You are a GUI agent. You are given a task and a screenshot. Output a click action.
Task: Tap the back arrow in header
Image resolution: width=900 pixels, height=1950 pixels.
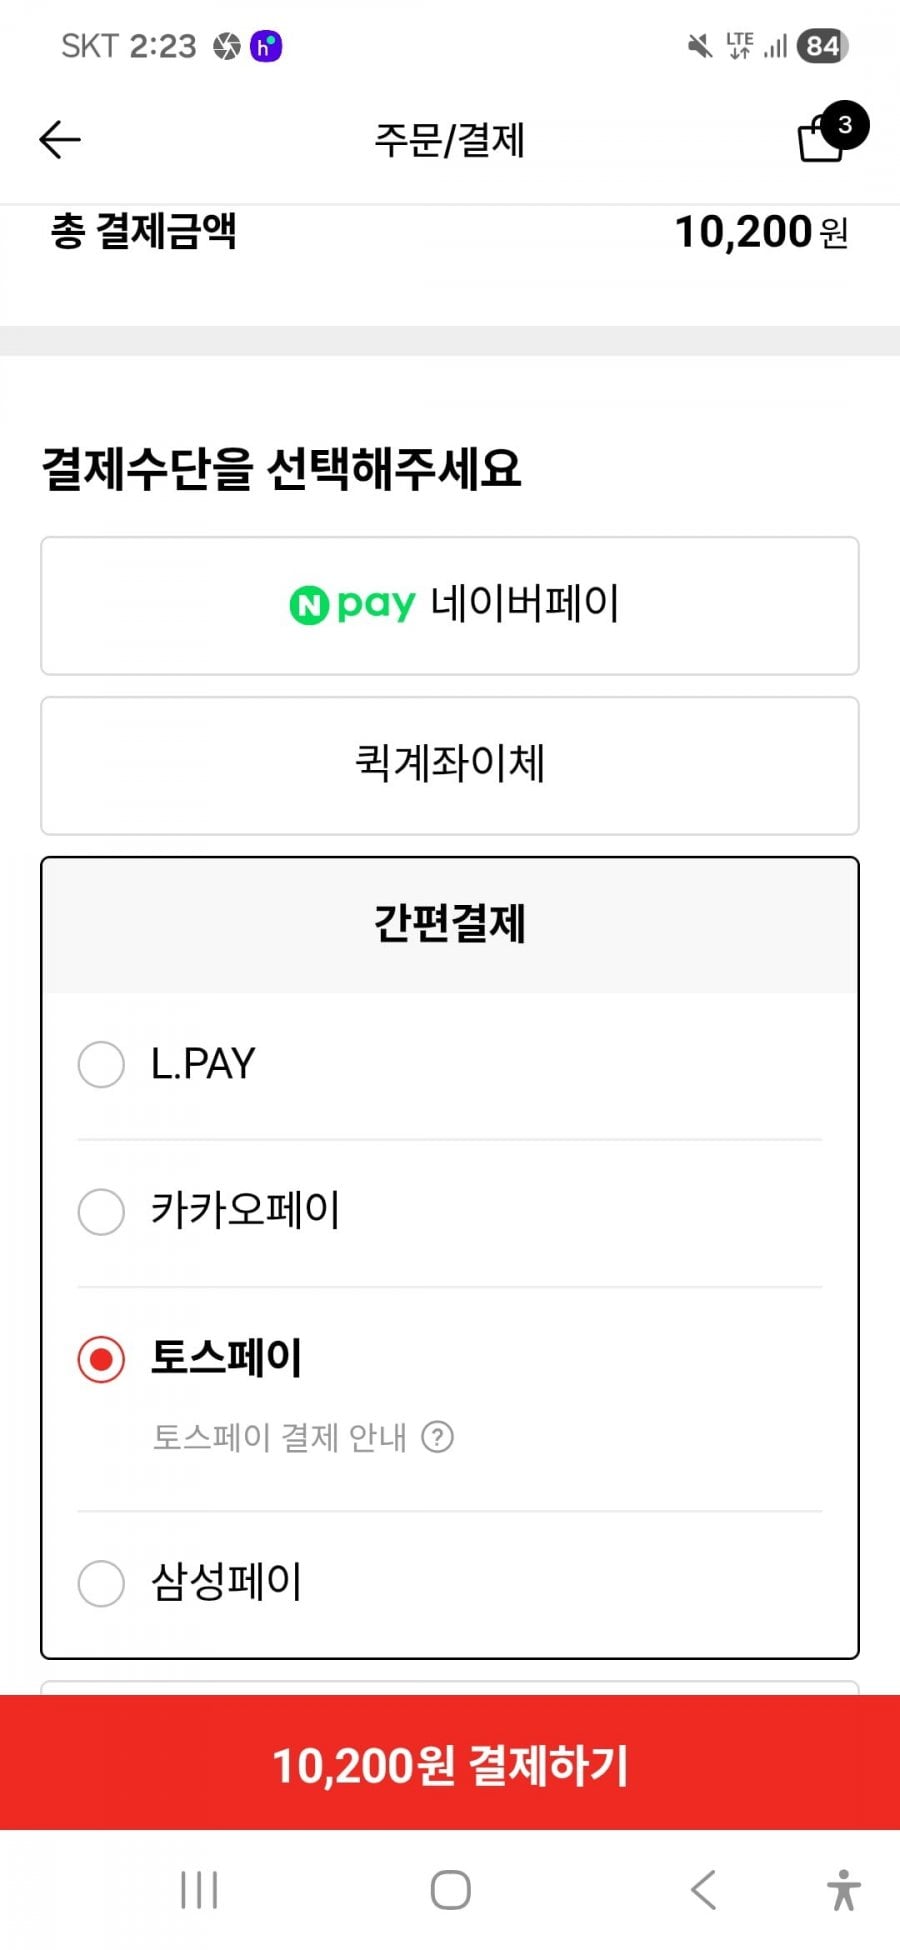pyautogui.click(x=59, y=140)
